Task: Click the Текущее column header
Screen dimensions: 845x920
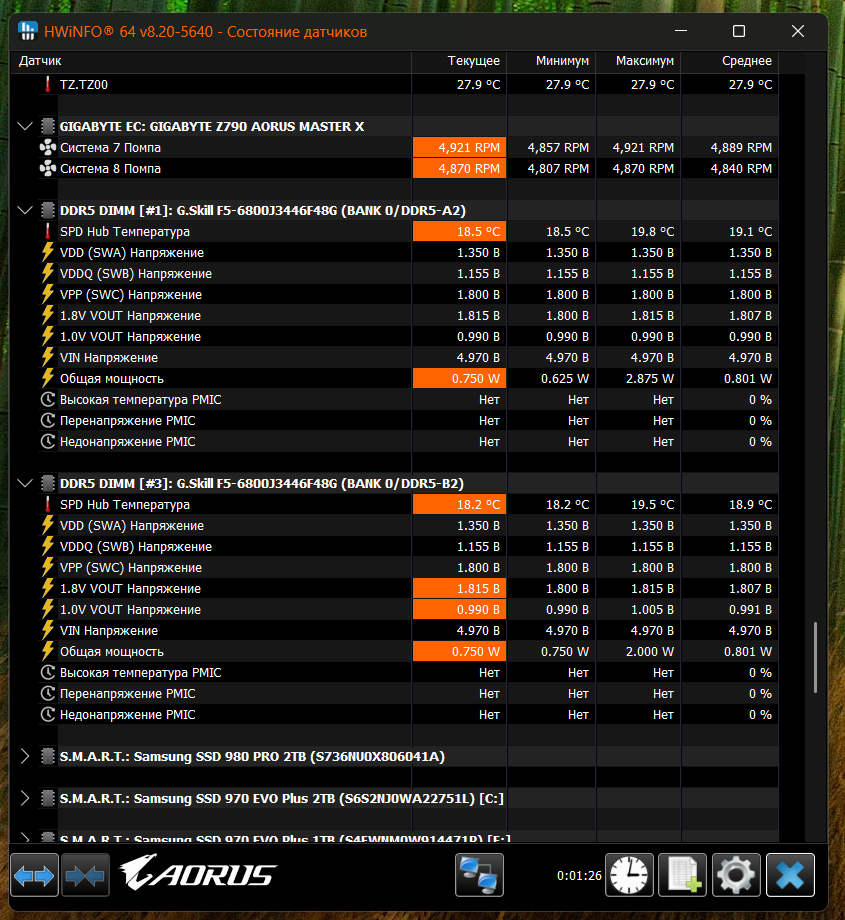Action: click(x=459, y=61)
